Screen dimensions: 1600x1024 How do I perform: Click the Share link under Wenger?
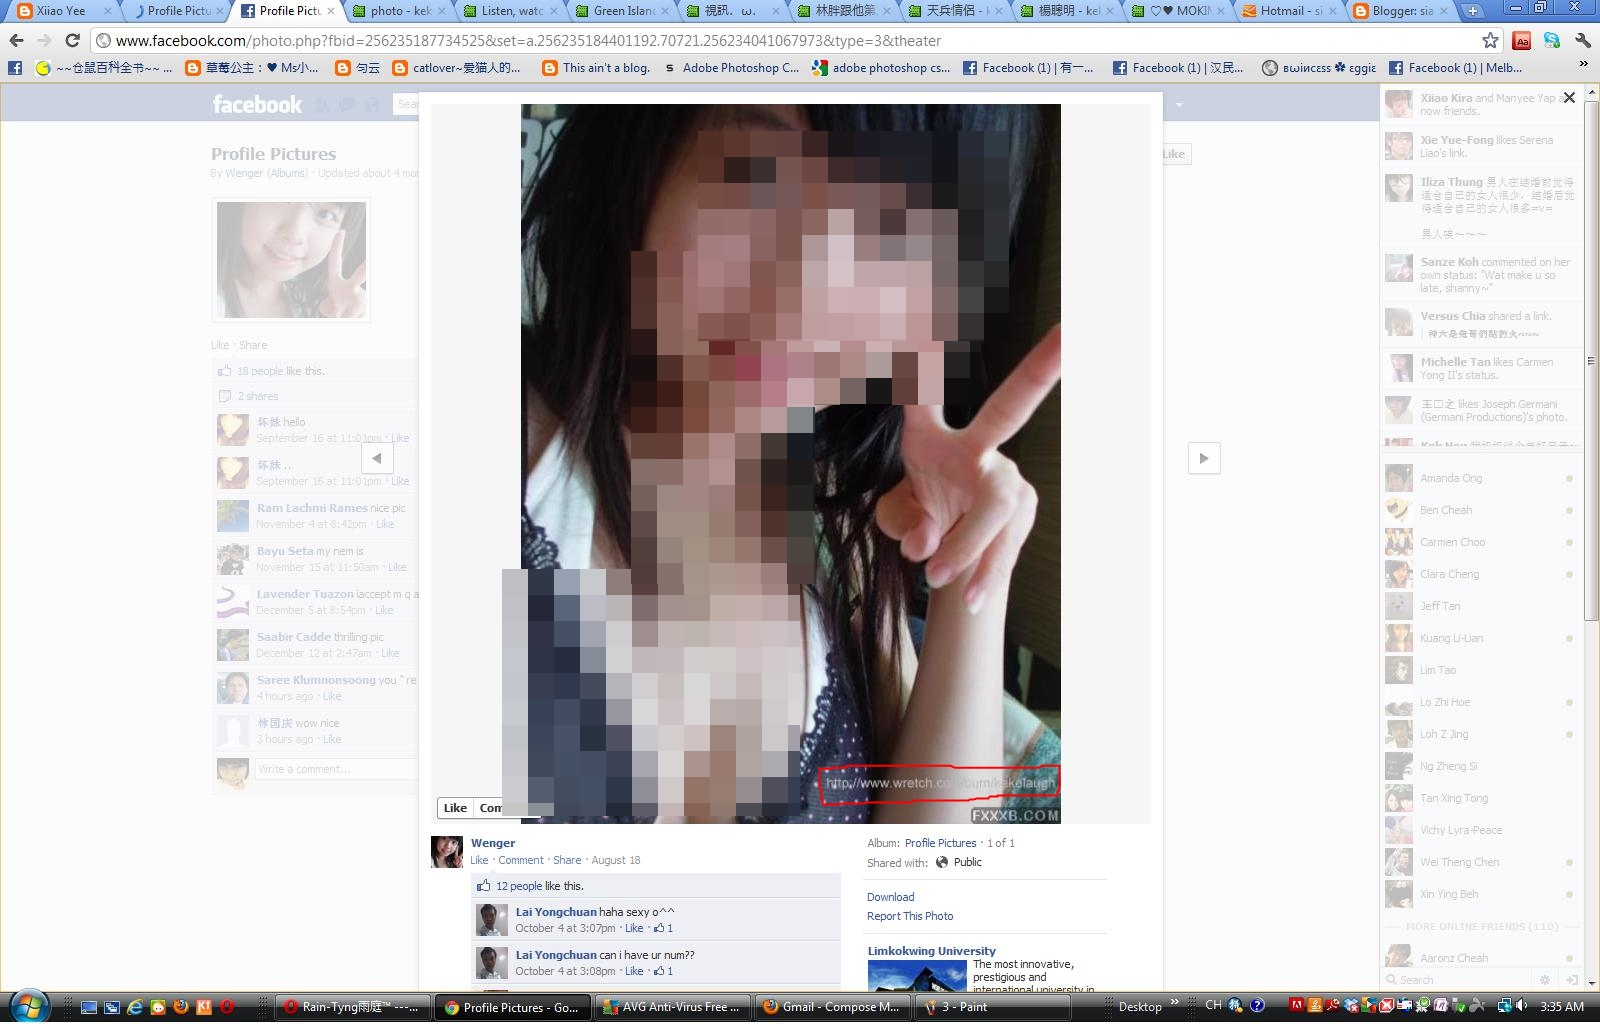[x=567, y=860]
